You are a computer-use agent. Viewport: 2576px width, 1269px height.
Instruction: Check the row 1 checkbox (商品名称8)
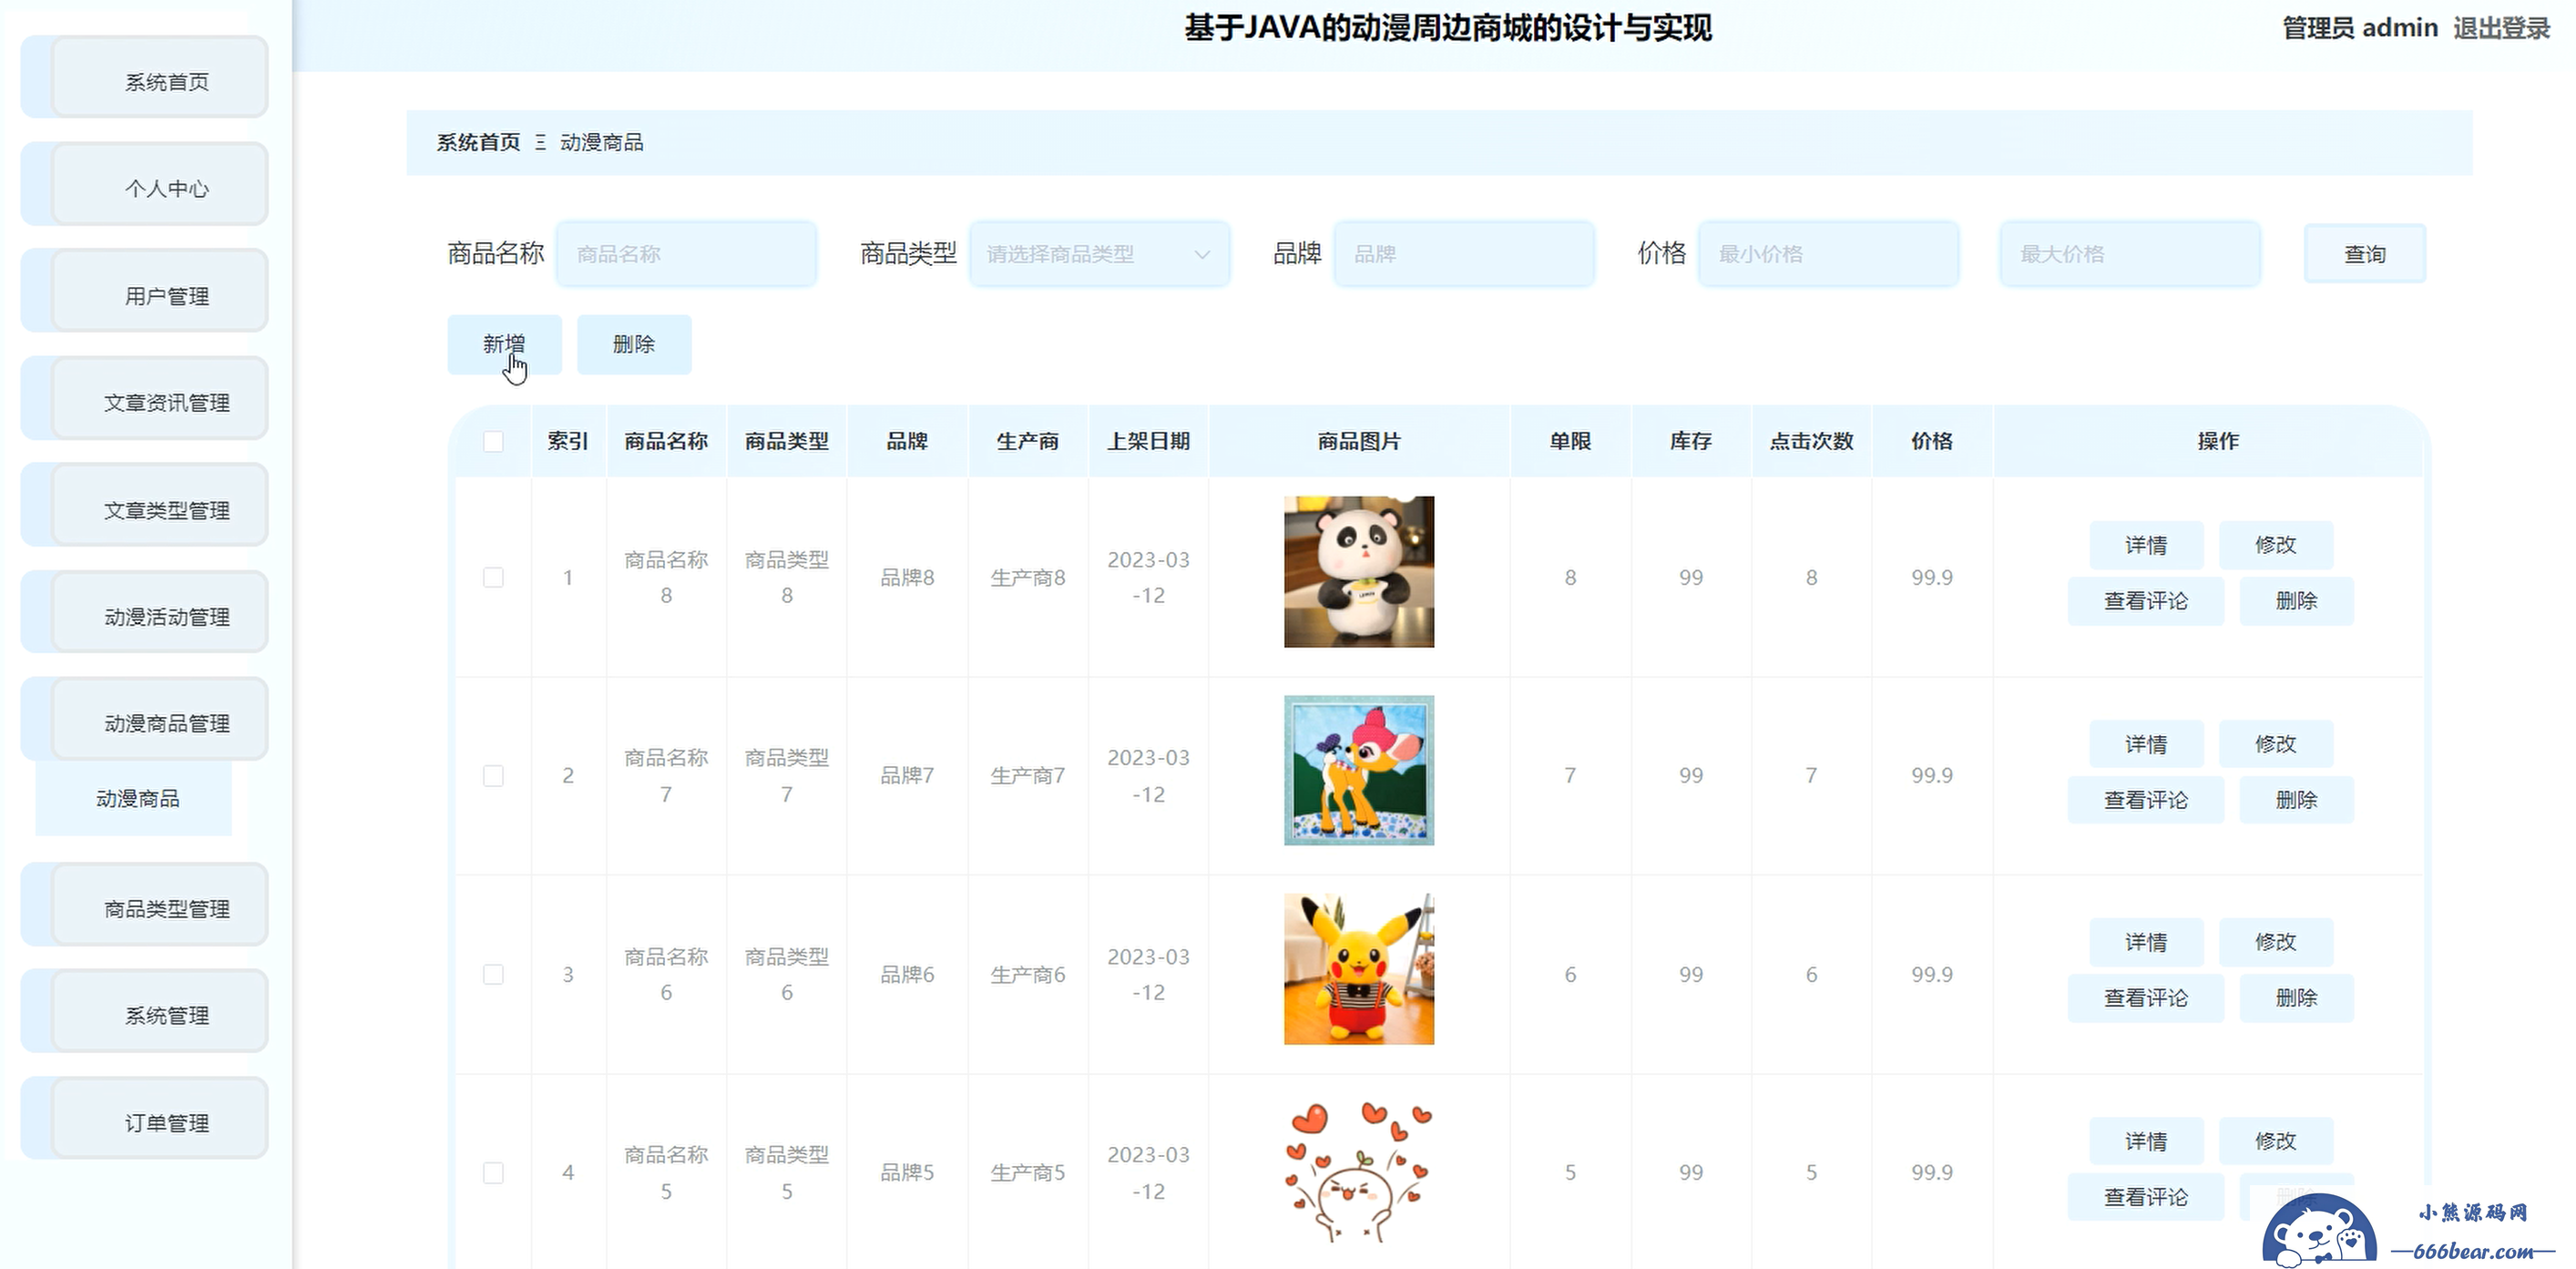(493, 577)
